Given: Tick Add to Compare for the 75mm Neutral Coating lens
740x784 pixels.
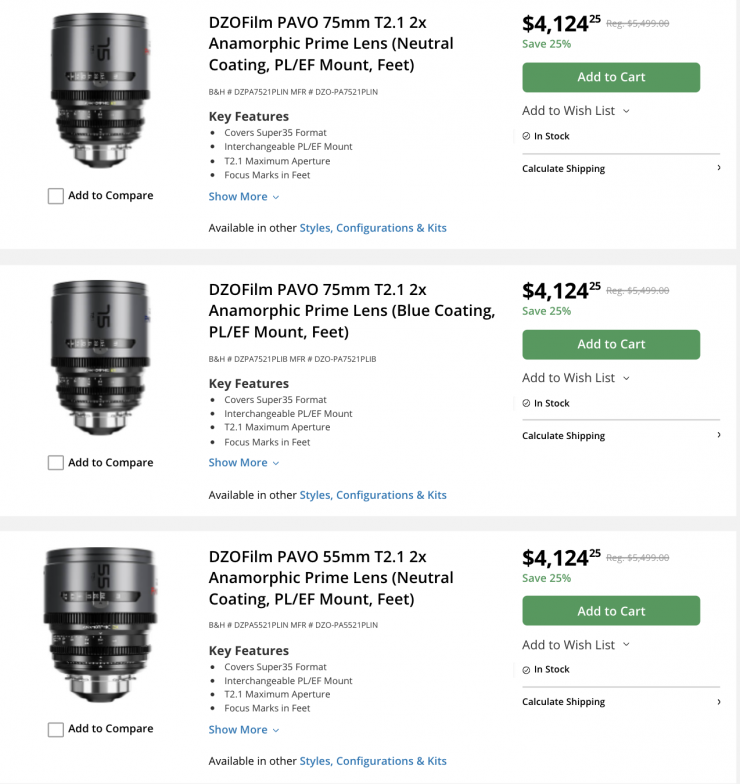Looking at the screenshot, I should 56,196.
